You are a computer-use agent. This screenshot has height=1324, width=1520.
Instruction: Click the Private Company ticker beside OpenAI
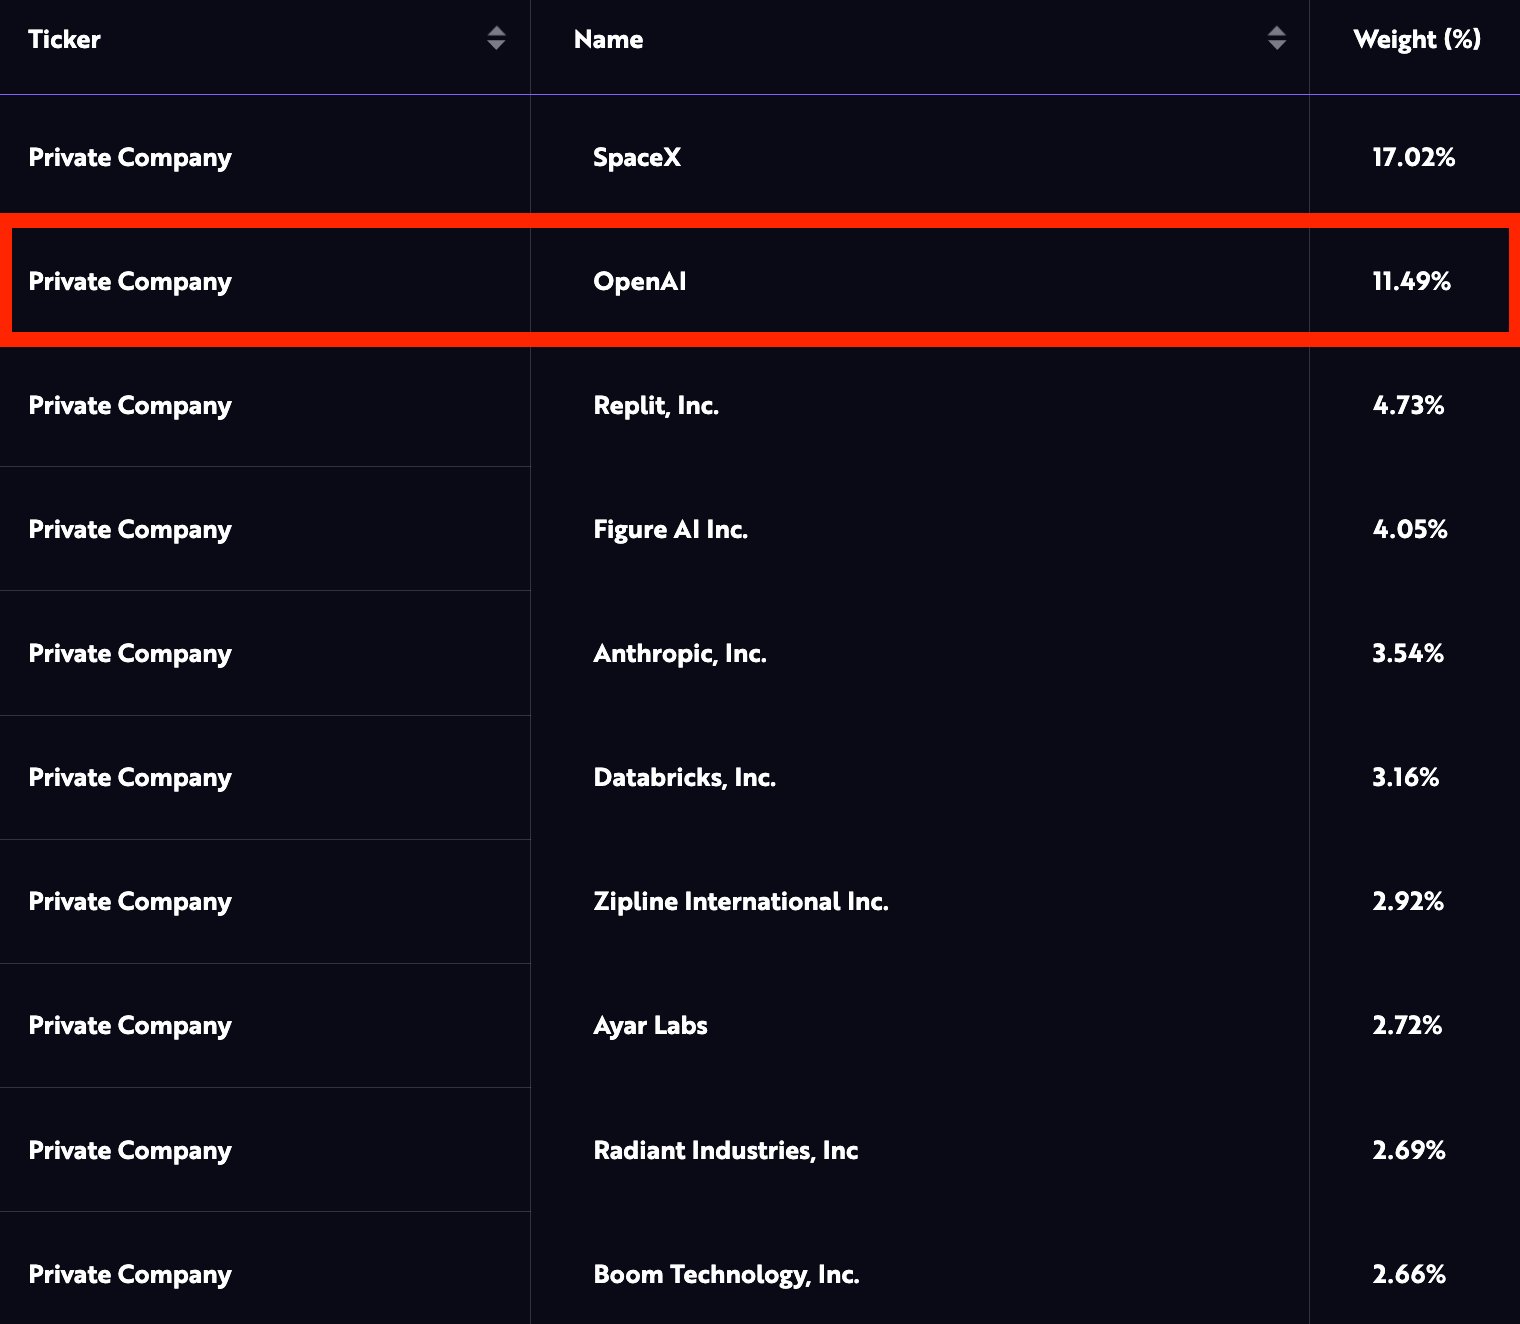(130, 281)
